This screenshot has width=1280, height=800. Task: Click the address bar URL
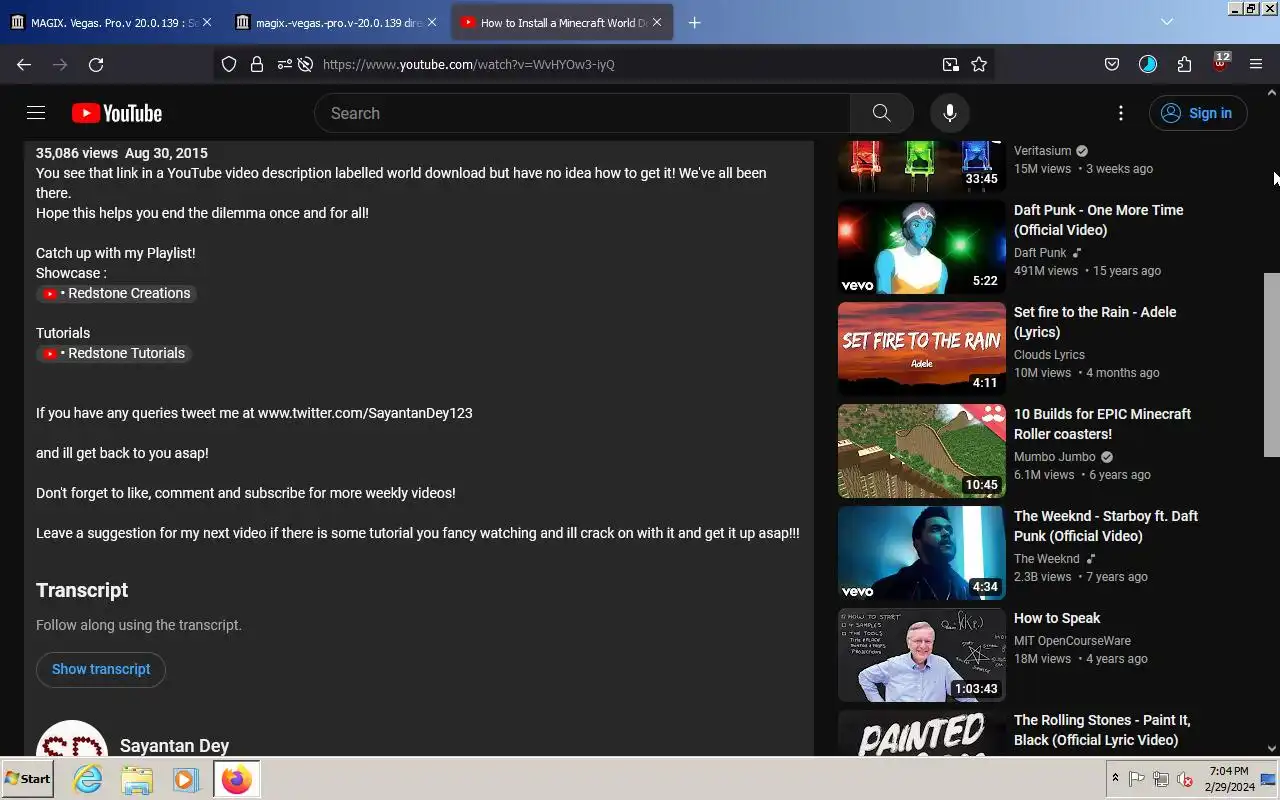click(x=469, y=64)
